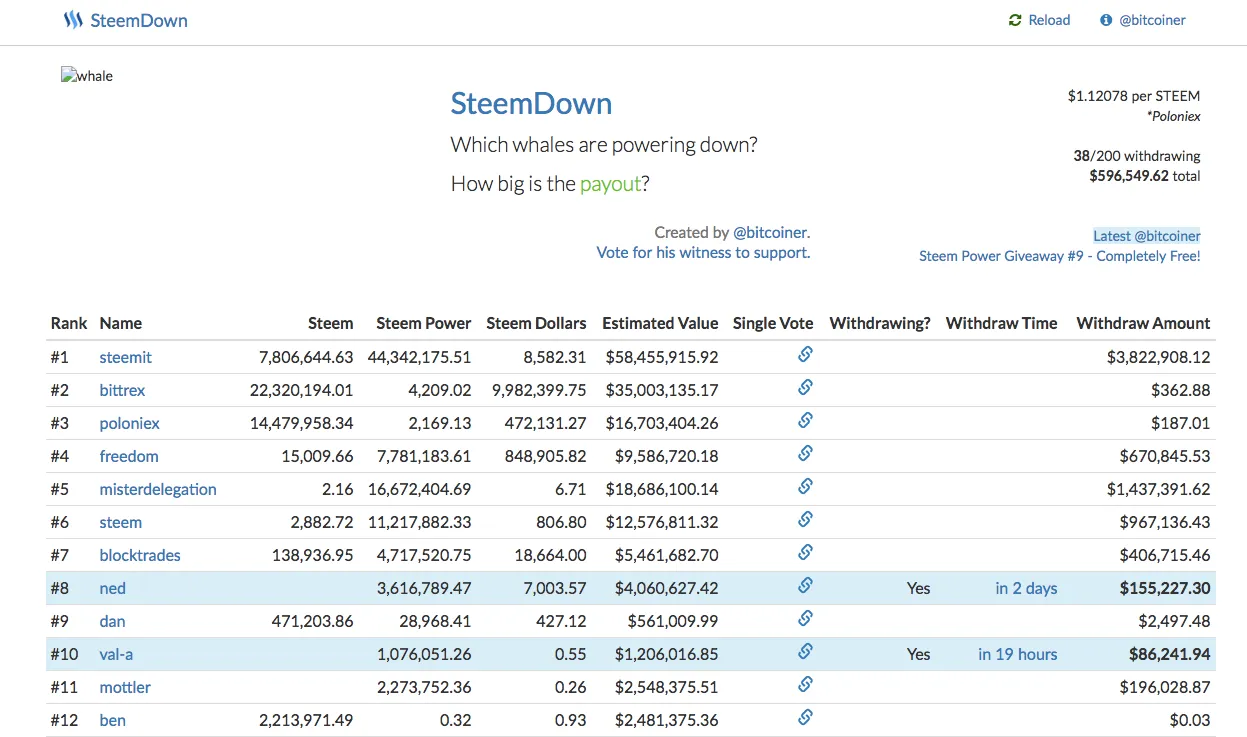Open the blocktrades account link
This screenshot has width=1247, height=737.
[x=140, y=555]
